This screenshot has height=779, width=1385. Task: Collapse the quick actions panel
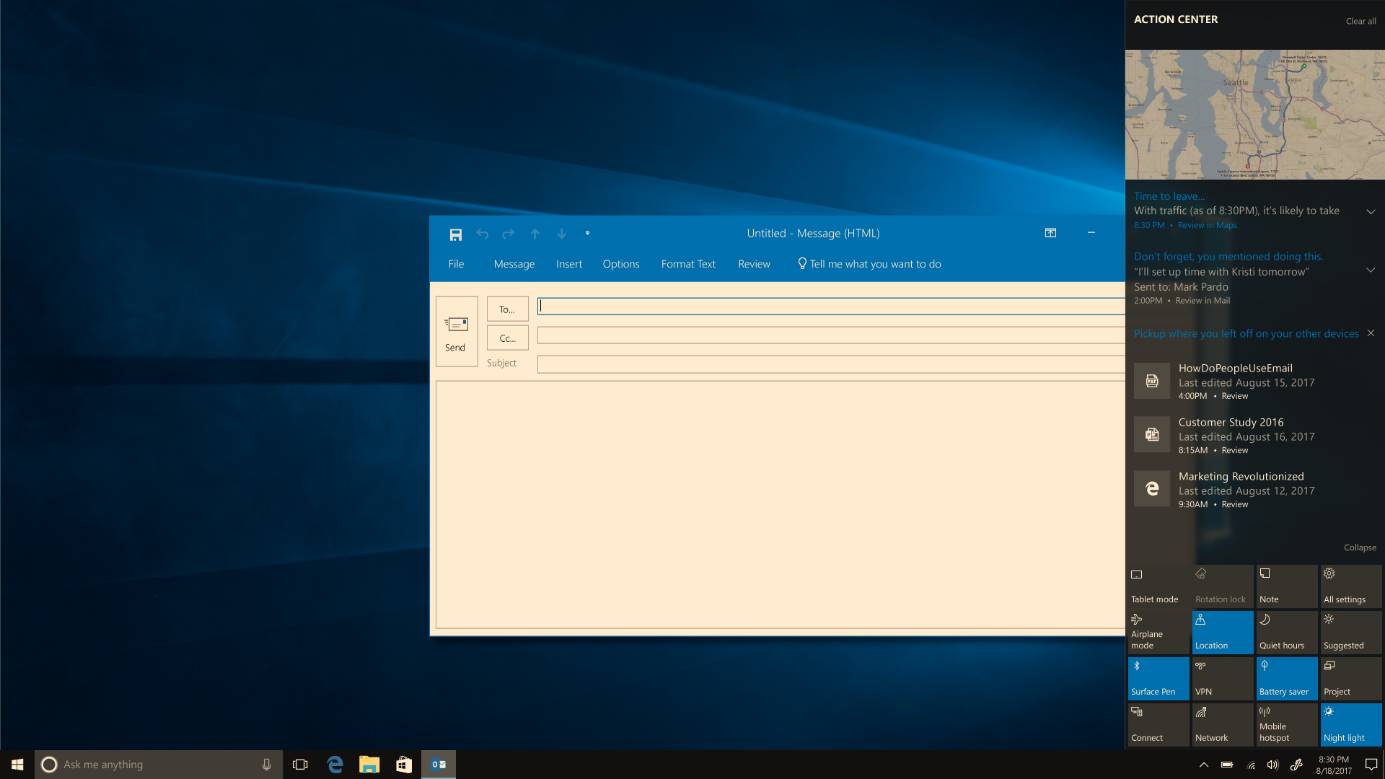point(1359,548)
